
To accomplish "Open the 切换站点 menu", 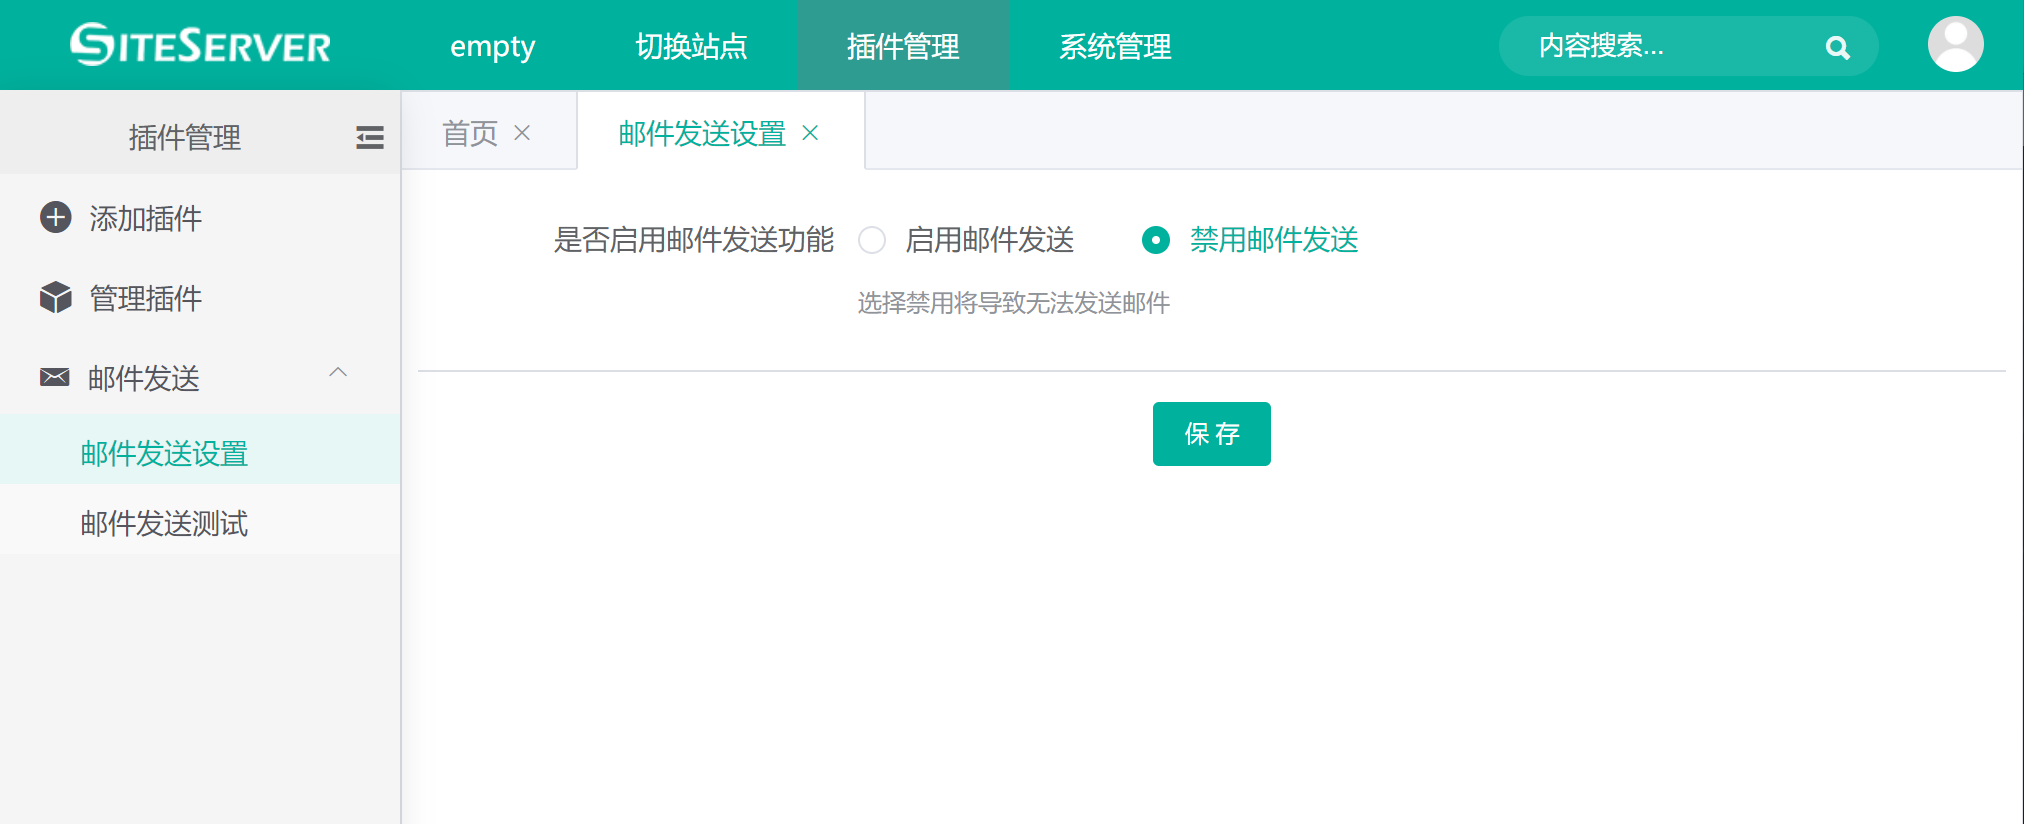I will pos(691,46).
